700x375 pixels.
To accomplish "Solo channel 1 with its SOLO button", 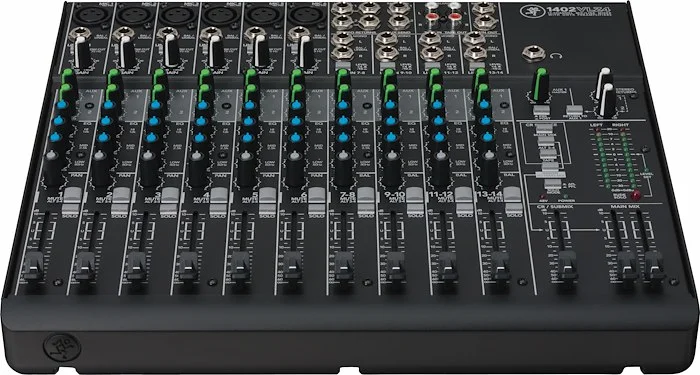I will [70, 210].
